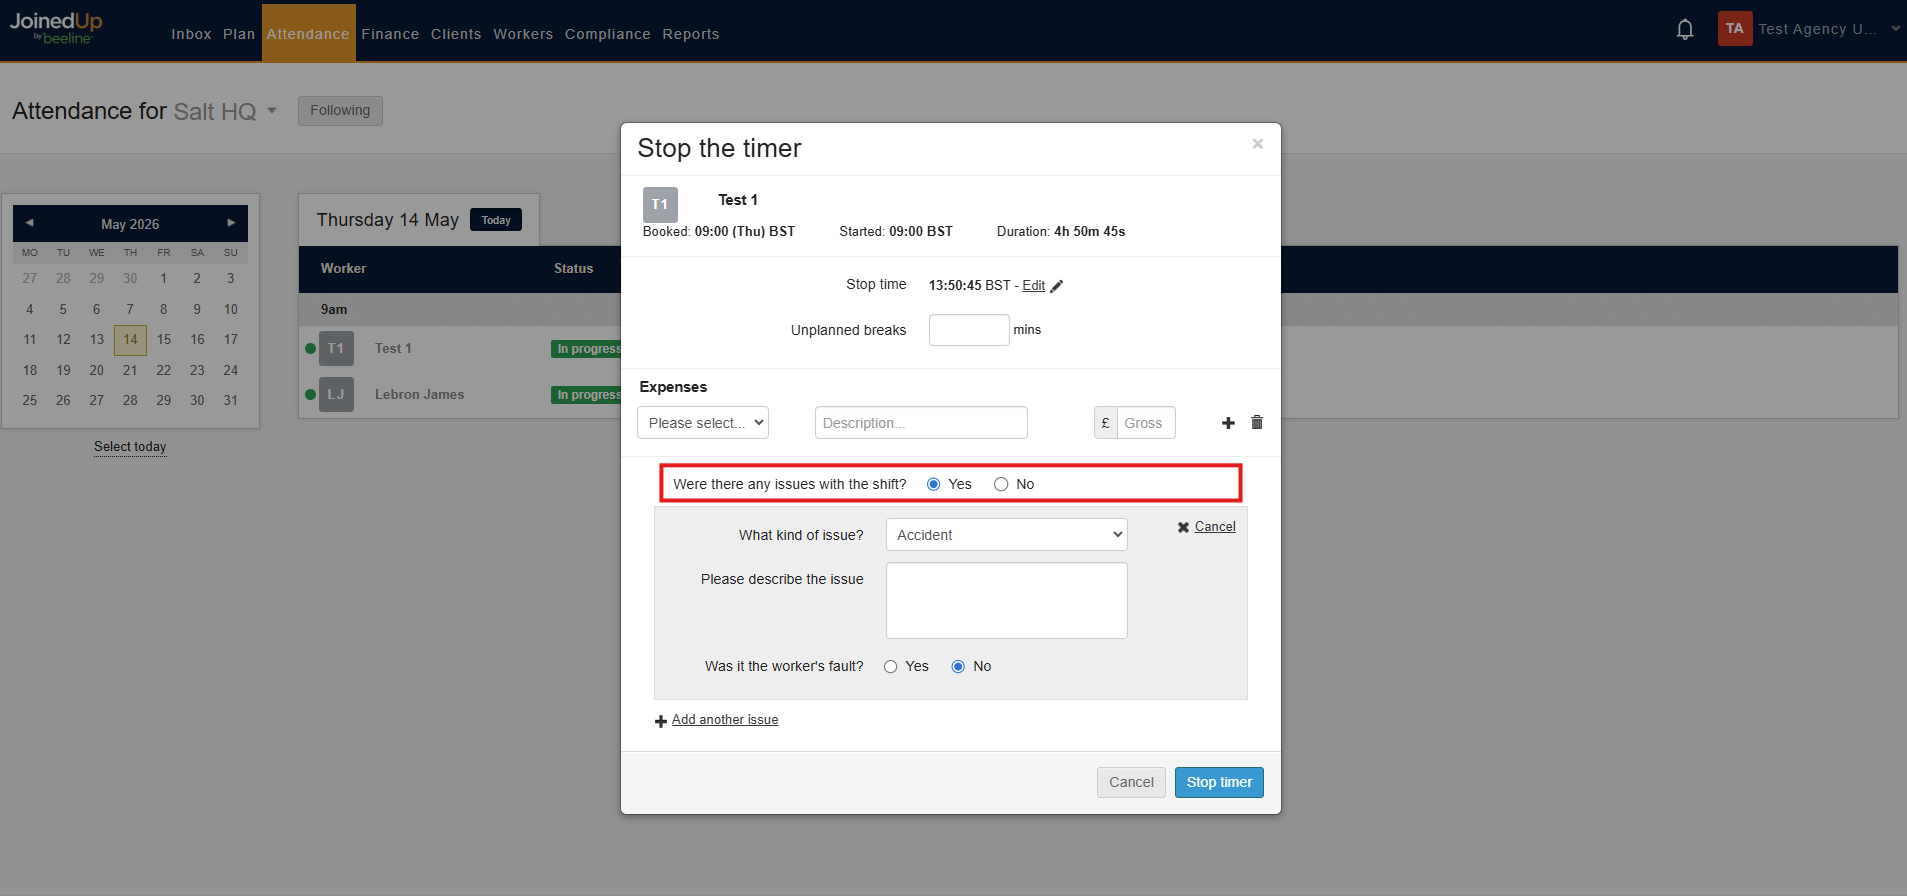Click Select today link under calendar
The height and width of the screenshot is (896, 1907).
pos(130,447)
